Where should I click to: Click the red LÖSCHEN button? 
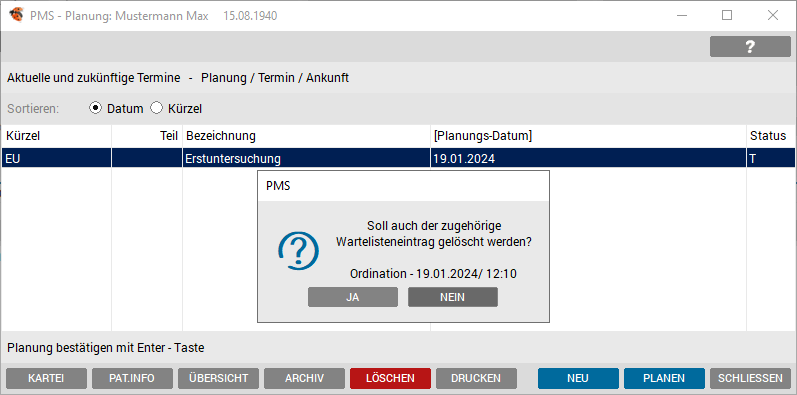pos(390,378)
